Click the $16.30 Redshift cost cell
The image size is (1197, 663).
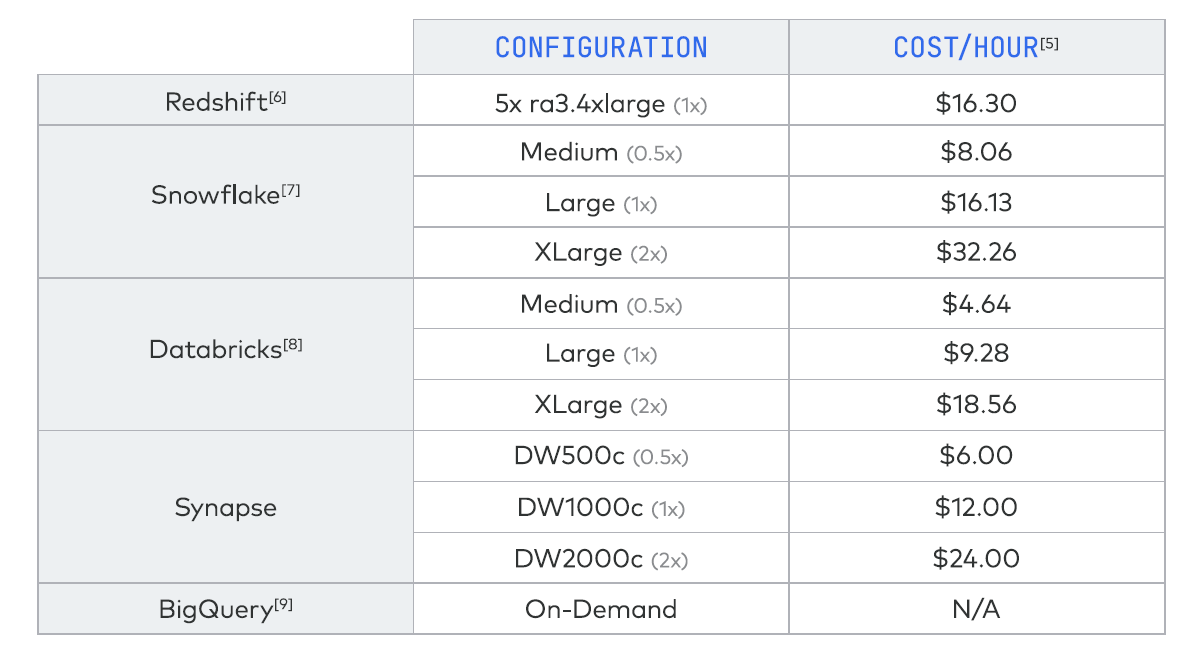coord(976,103)
